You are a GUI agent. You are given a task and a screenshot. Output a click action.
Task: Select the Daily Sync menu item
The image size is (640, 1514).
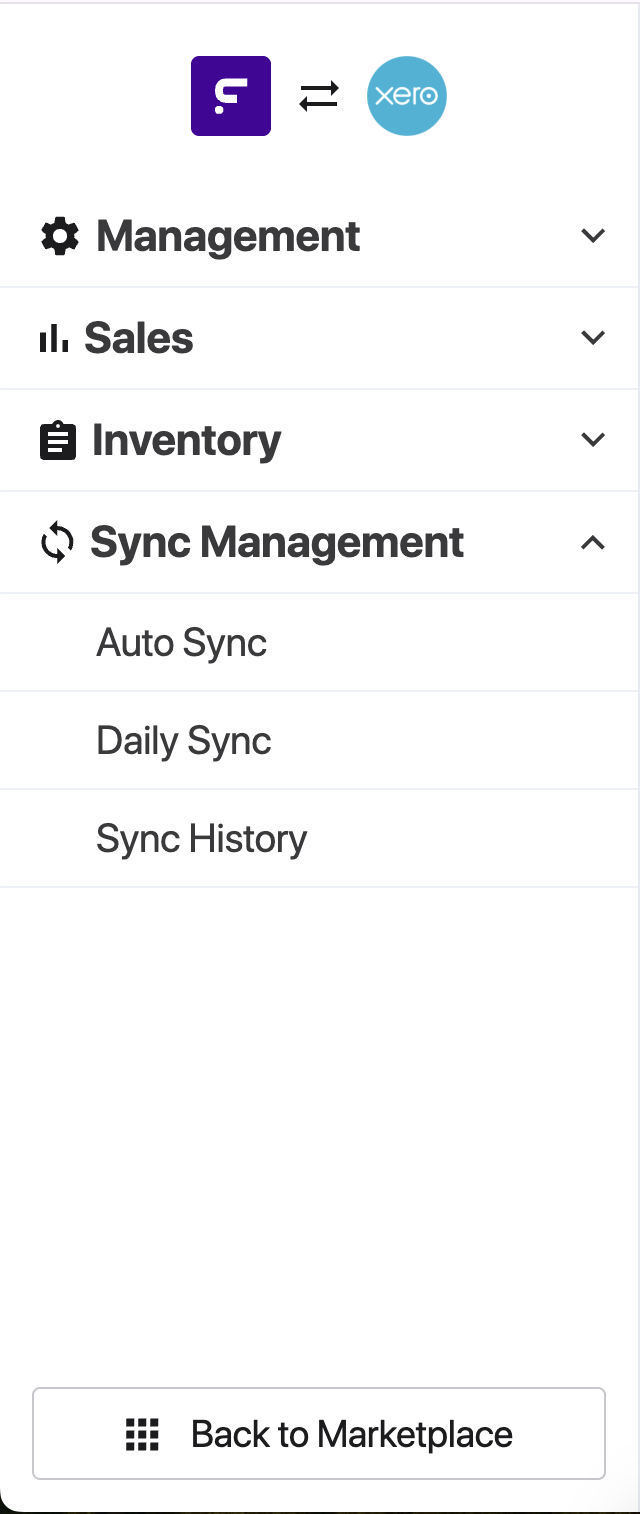point(184,741)
